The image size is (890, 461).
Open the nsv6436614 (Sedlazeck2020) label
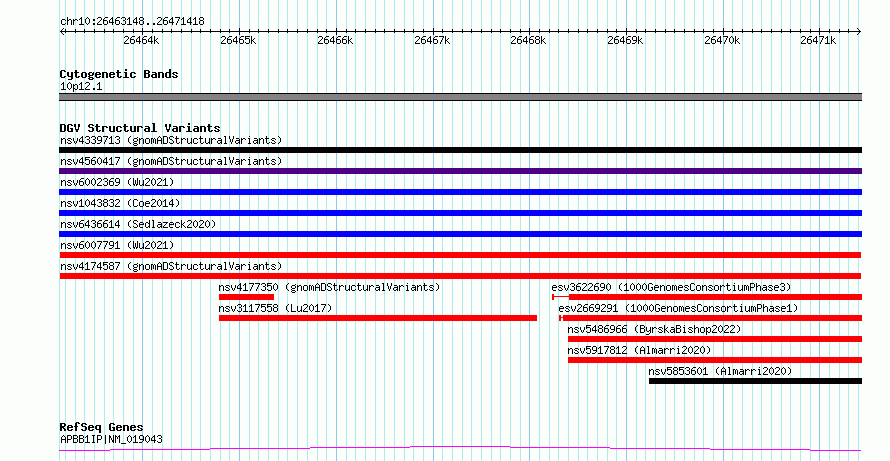click(x=138, y=224)
